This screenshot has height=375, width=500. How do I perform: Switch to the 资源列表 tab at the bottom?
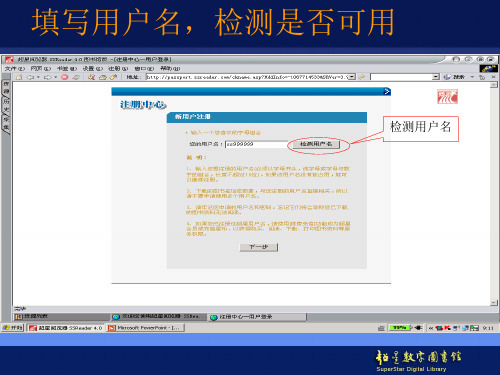tap(61, 316)
